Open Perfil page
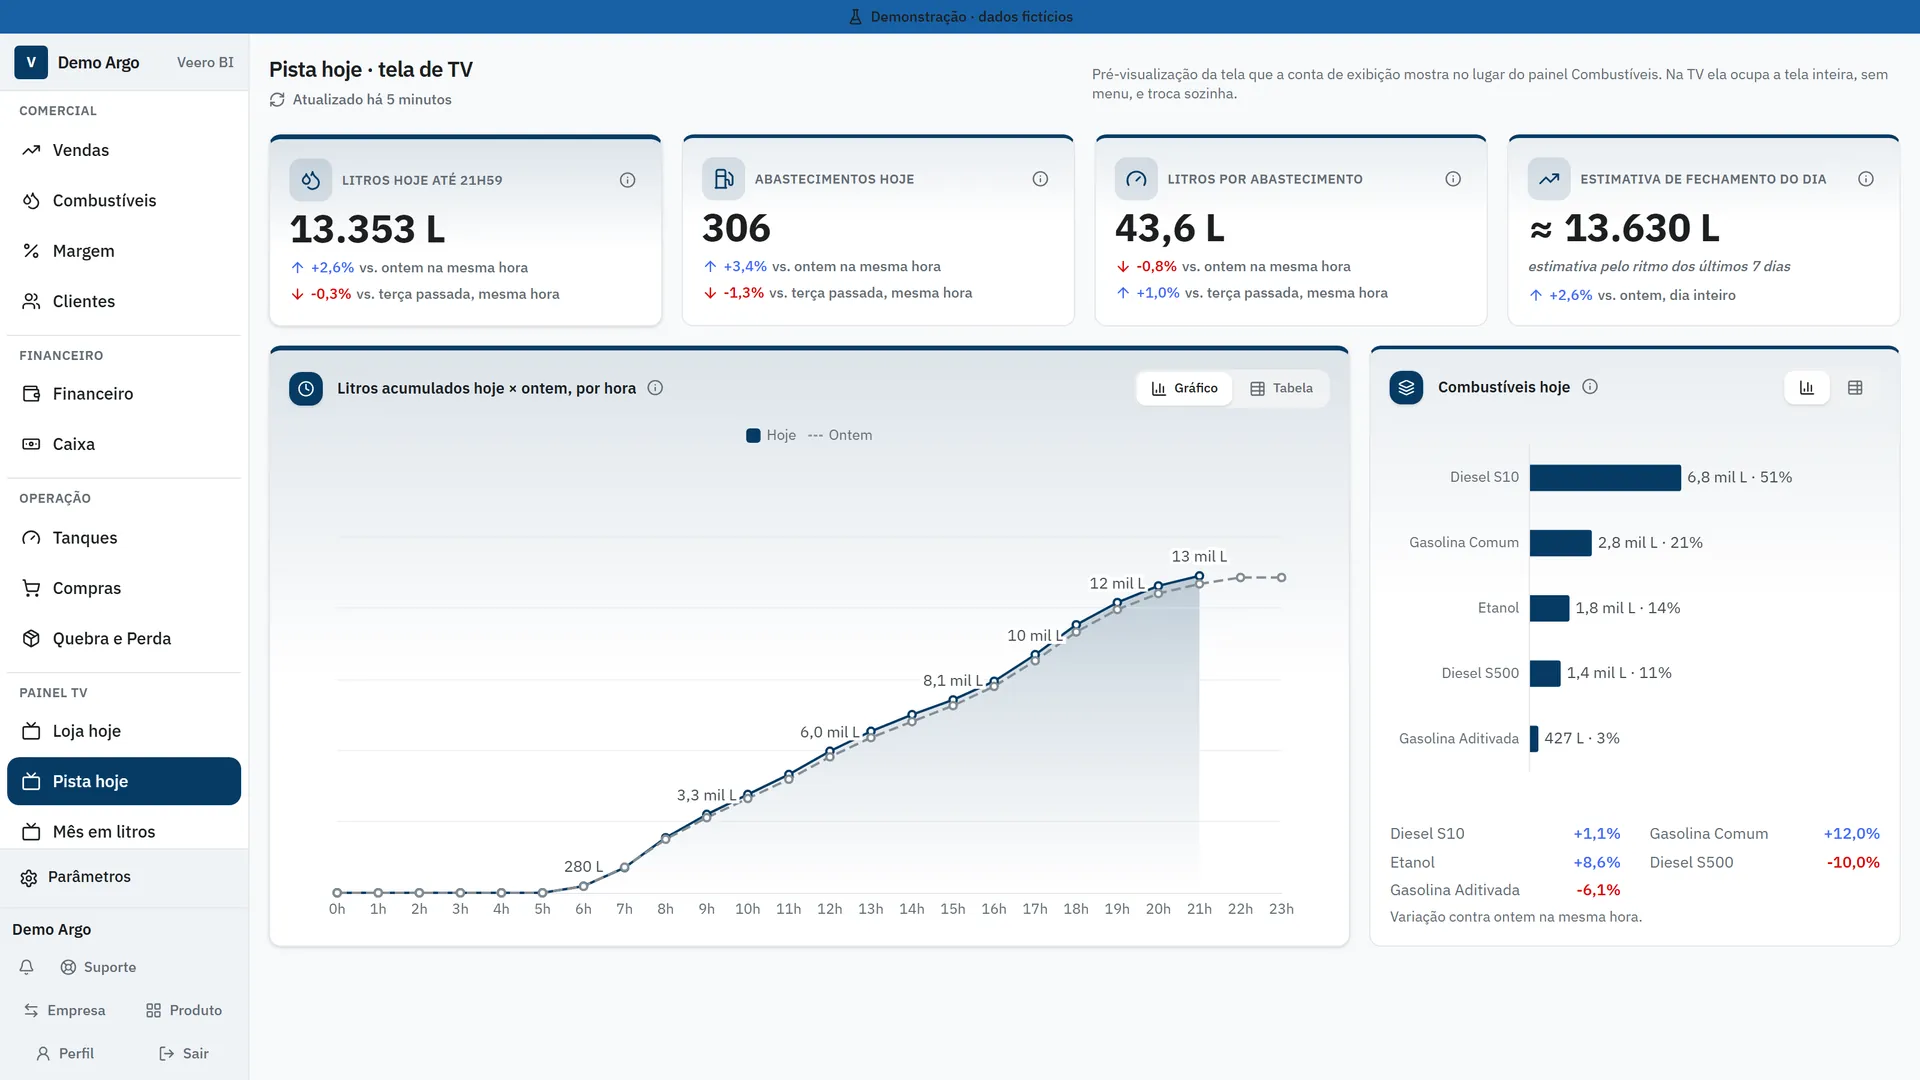The width and height of the screenshot is (1920, 1080). tap(65, 1053)
